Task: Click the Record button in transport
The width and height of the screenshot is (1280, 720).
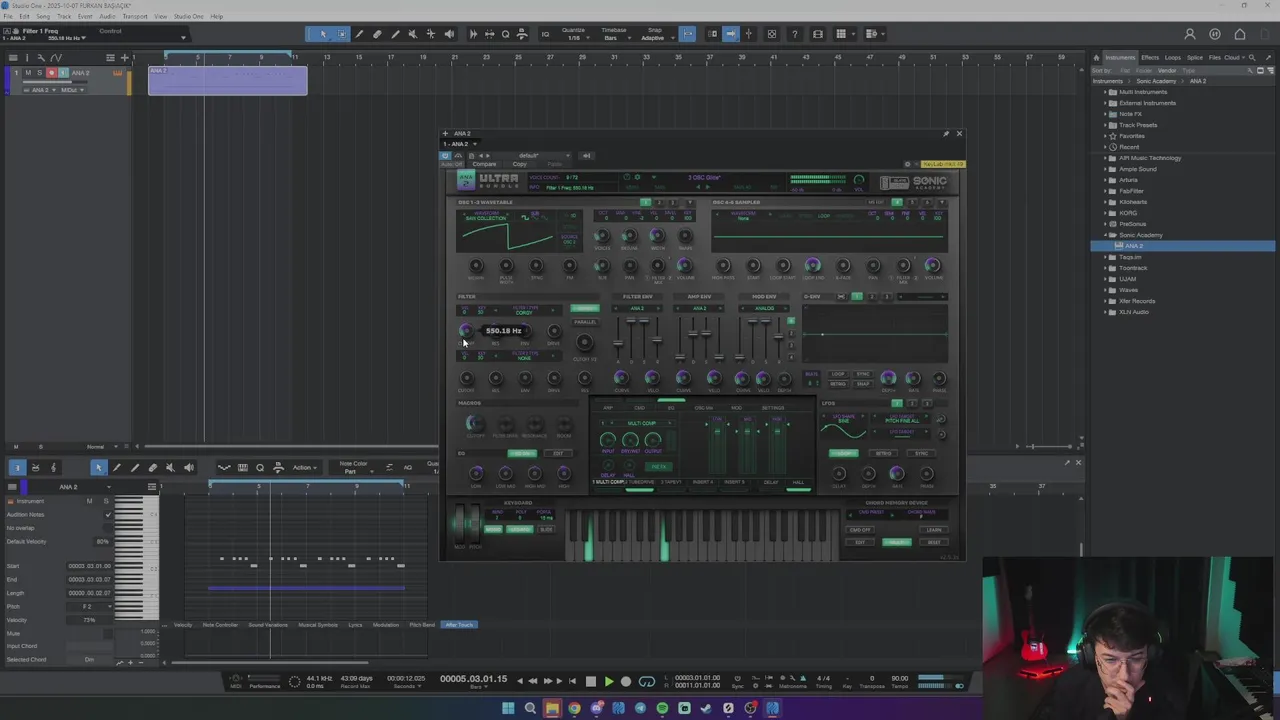Action: [x=626, y=681]
